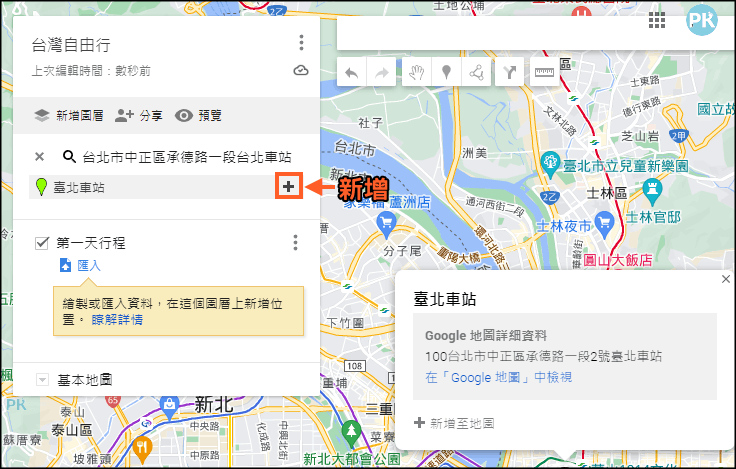Click the cloud saved status icon
736x469 pixels.
coord(301,70)
